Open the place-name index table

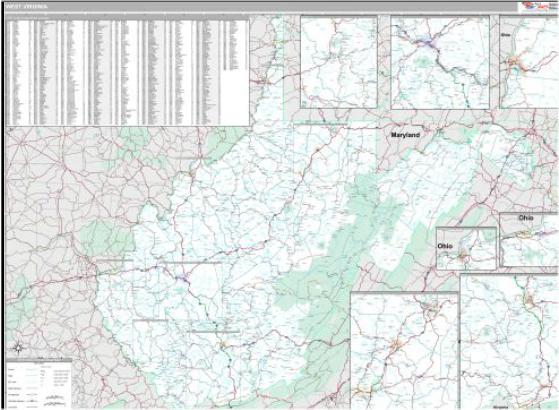click(128, 71)
